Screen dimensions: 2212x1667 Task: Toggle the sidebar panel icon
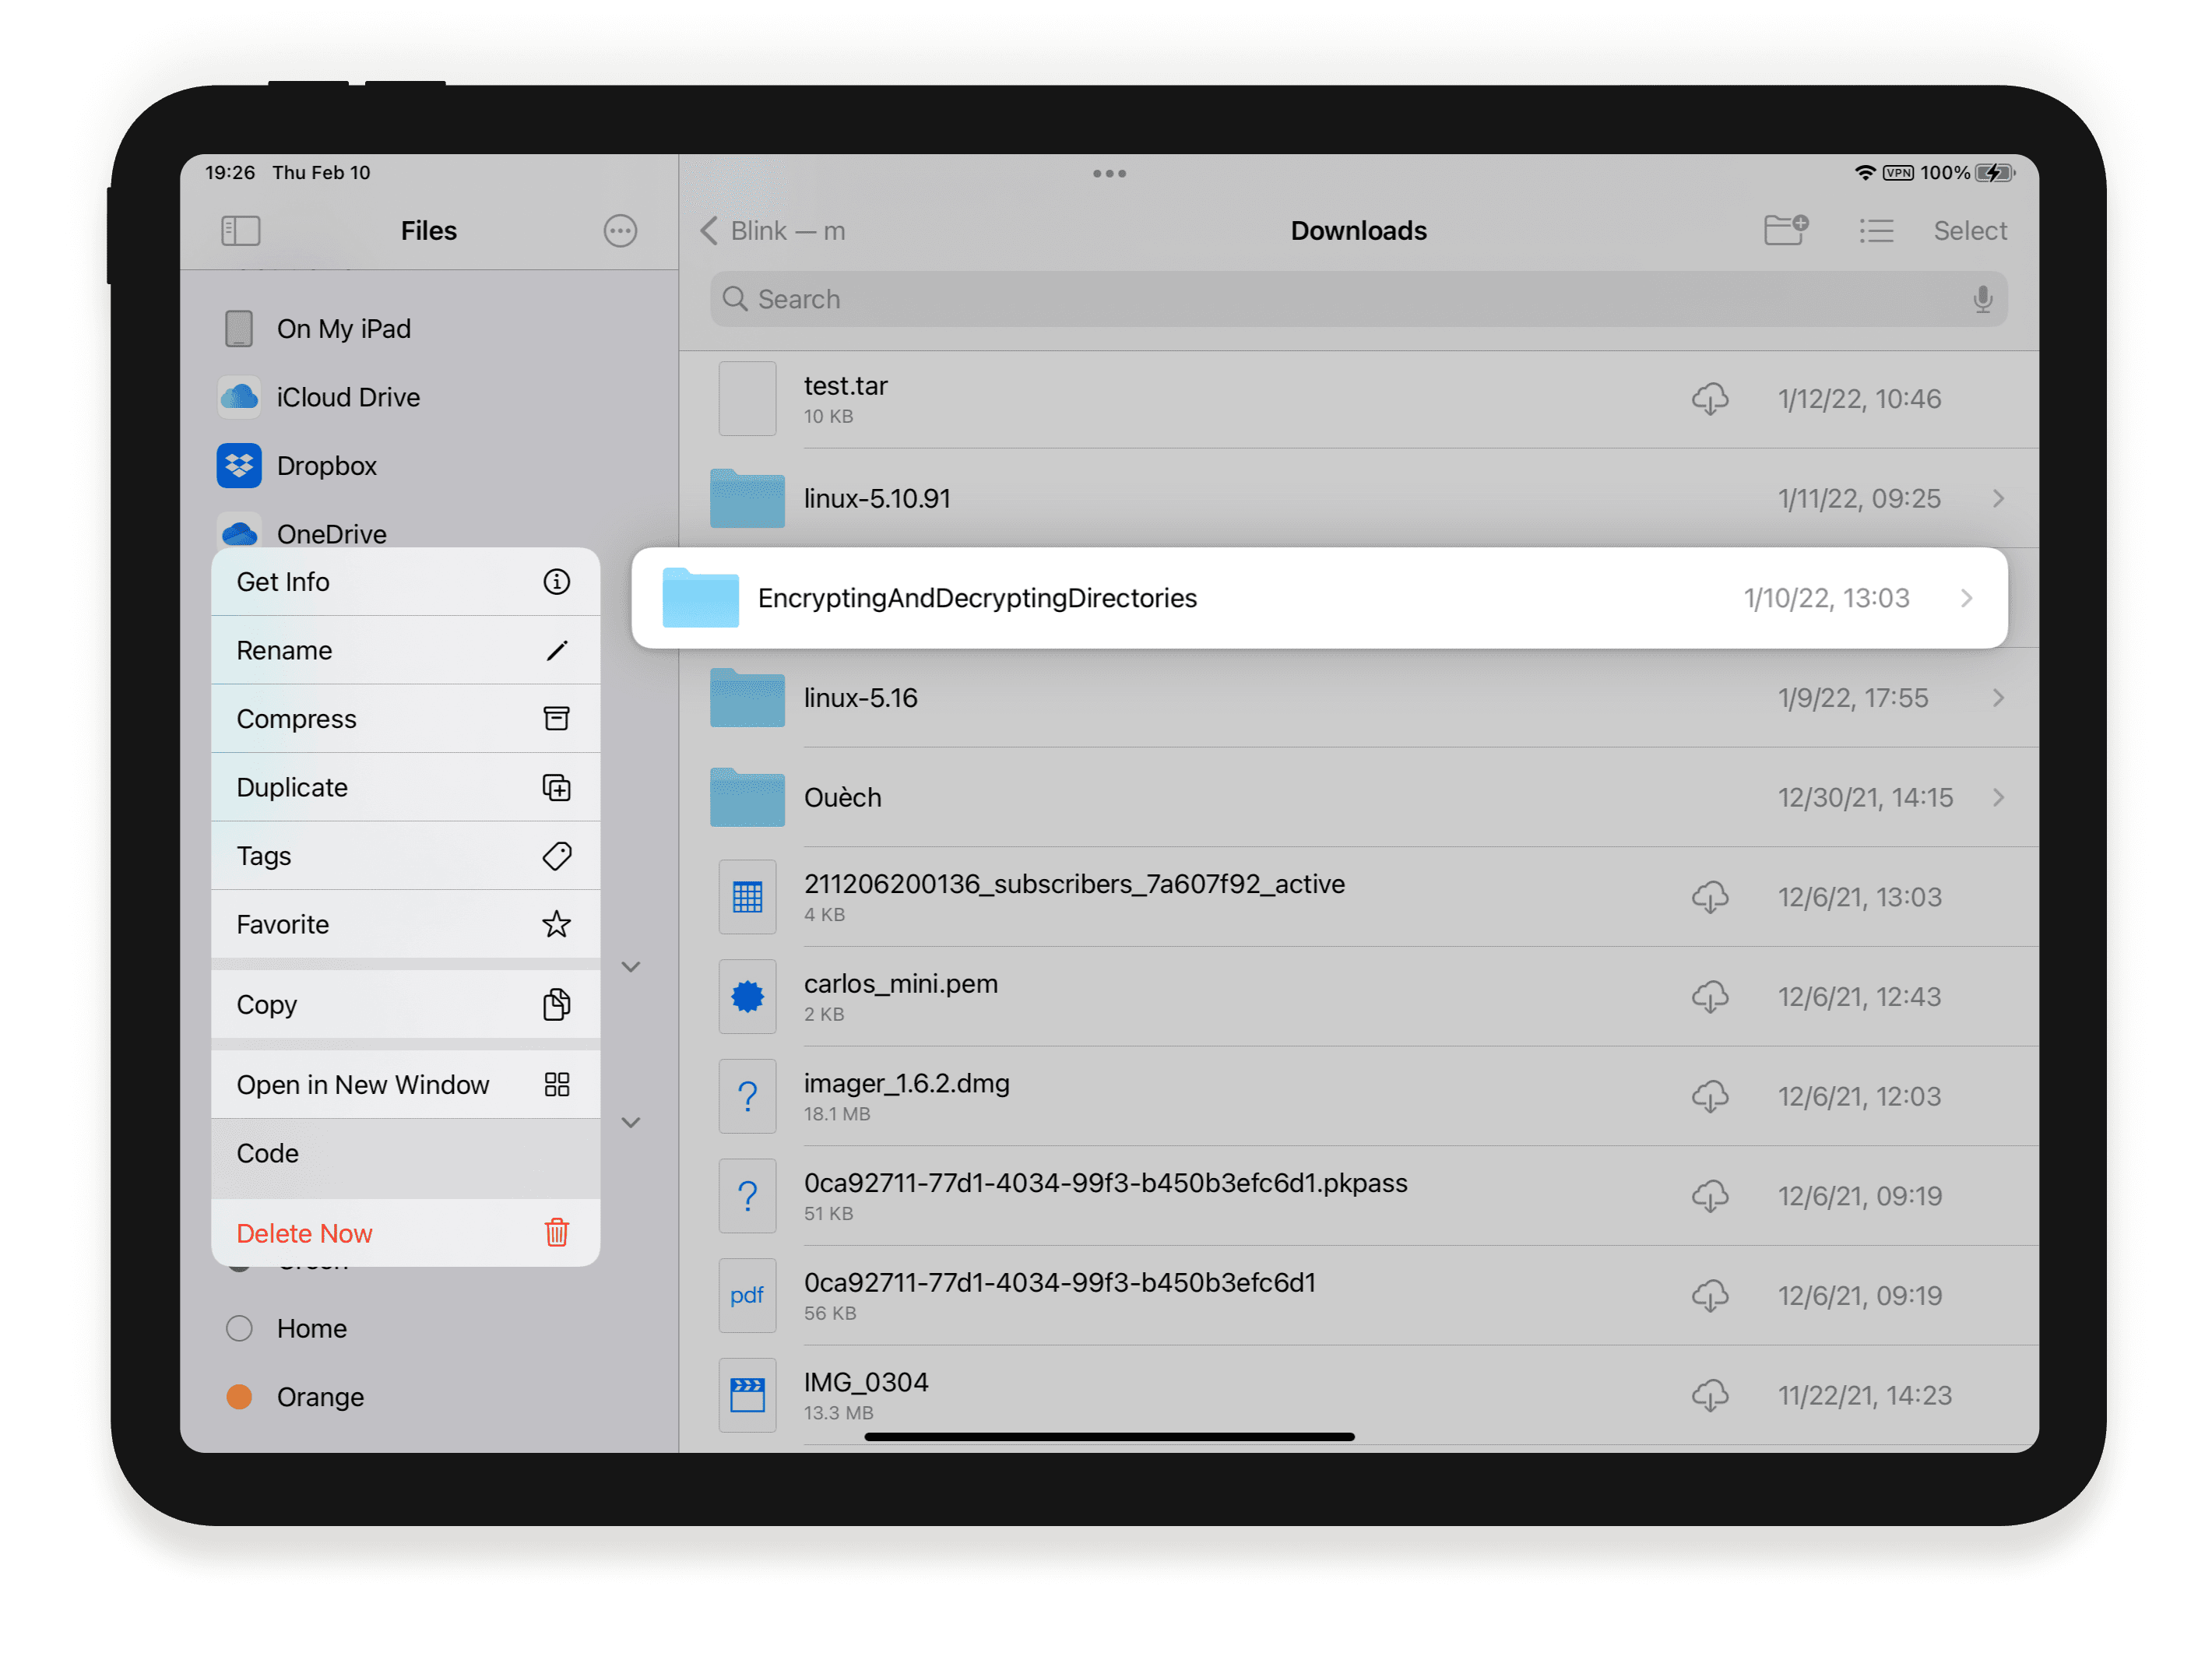[240, 231]
